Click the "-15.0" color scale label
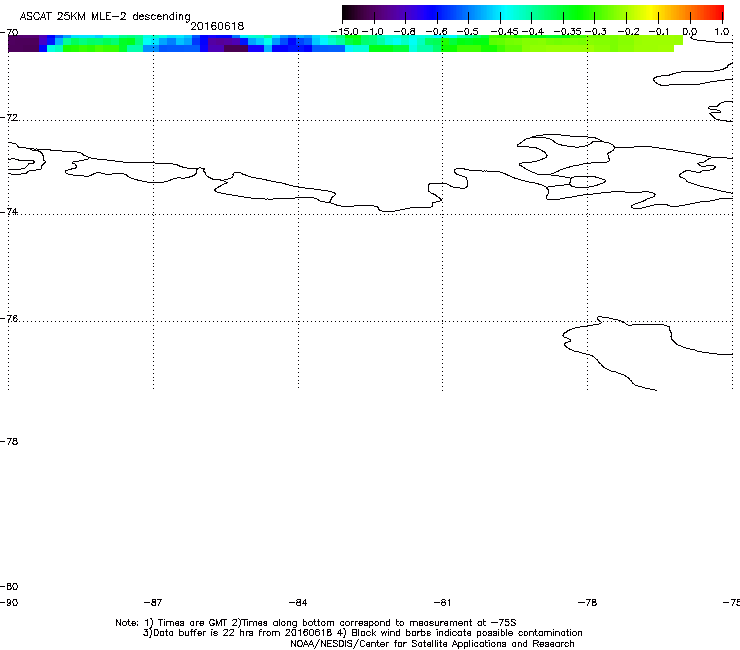This screenshot has width=740, height=650. (344, 32)
